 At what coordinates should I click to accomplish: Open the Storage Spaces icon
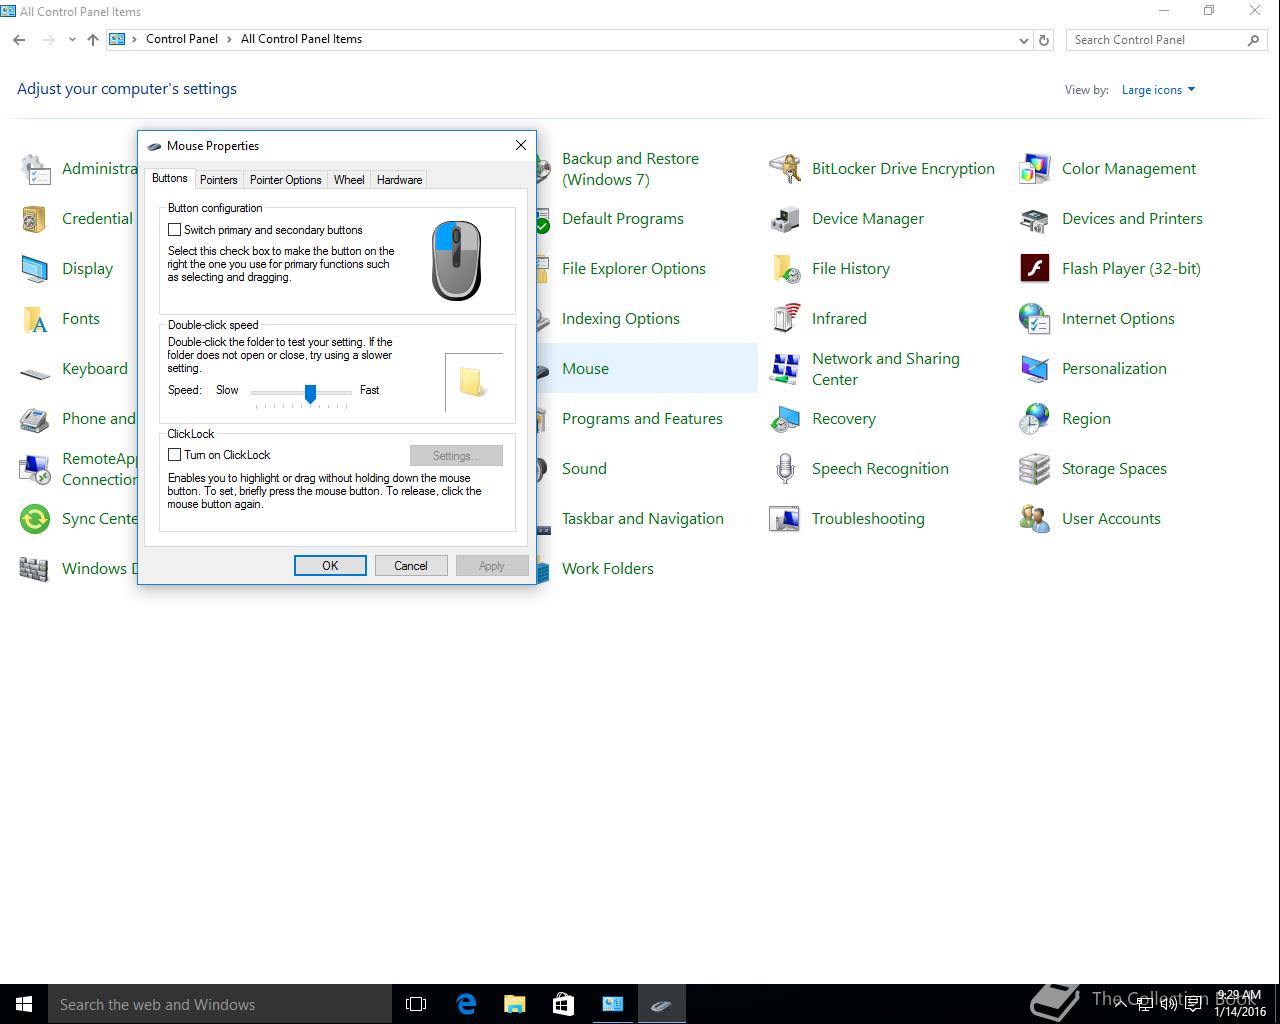point(1034,469)
